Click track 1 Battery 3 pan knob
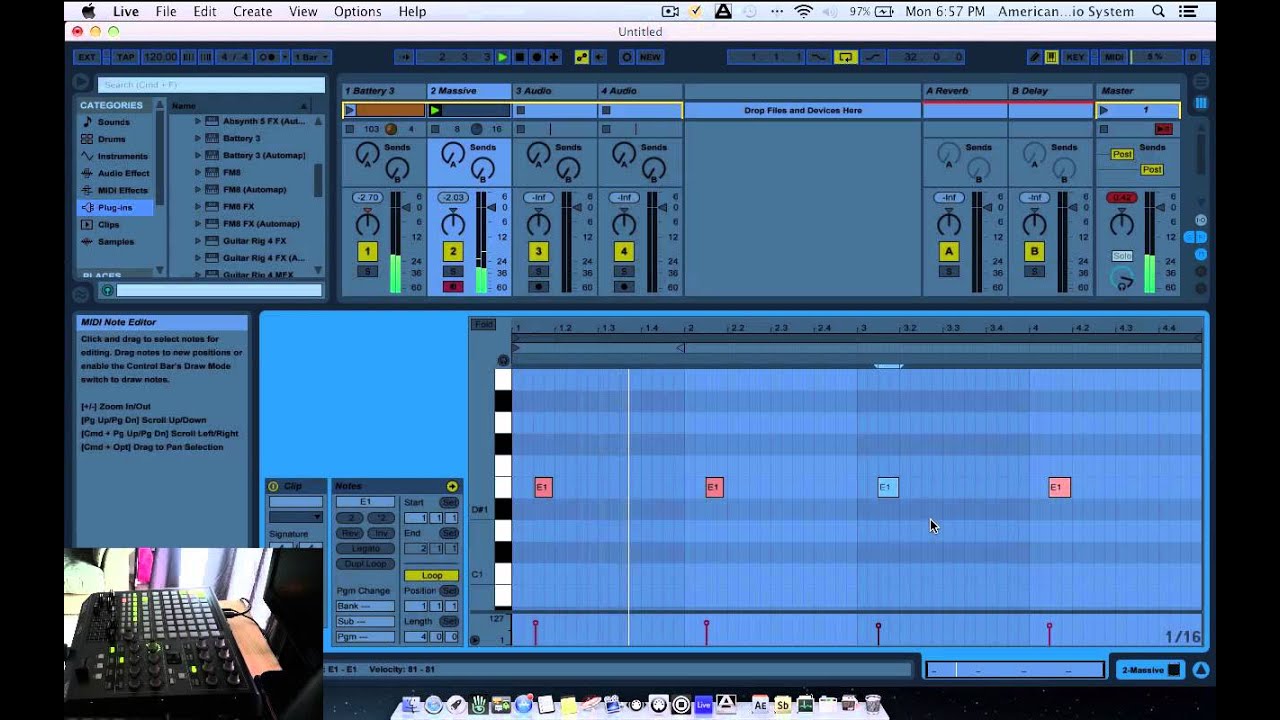 tap(367, 223)
